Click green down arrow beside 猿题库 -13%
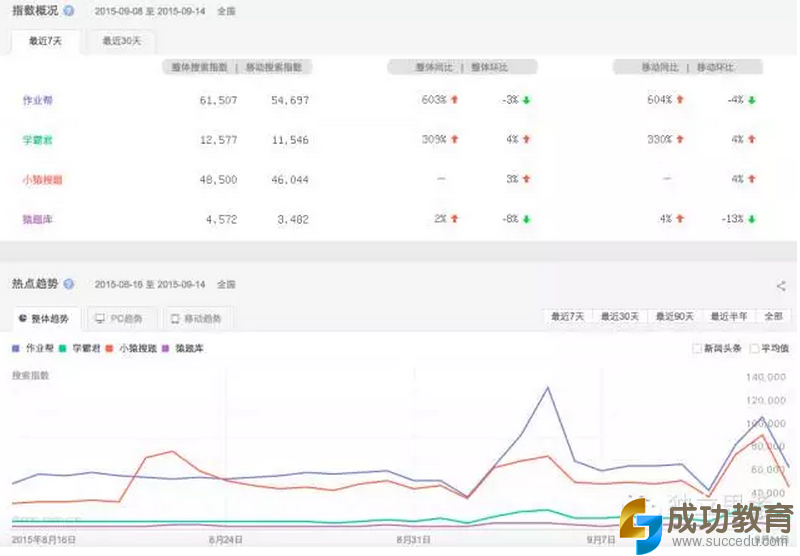 751,219
